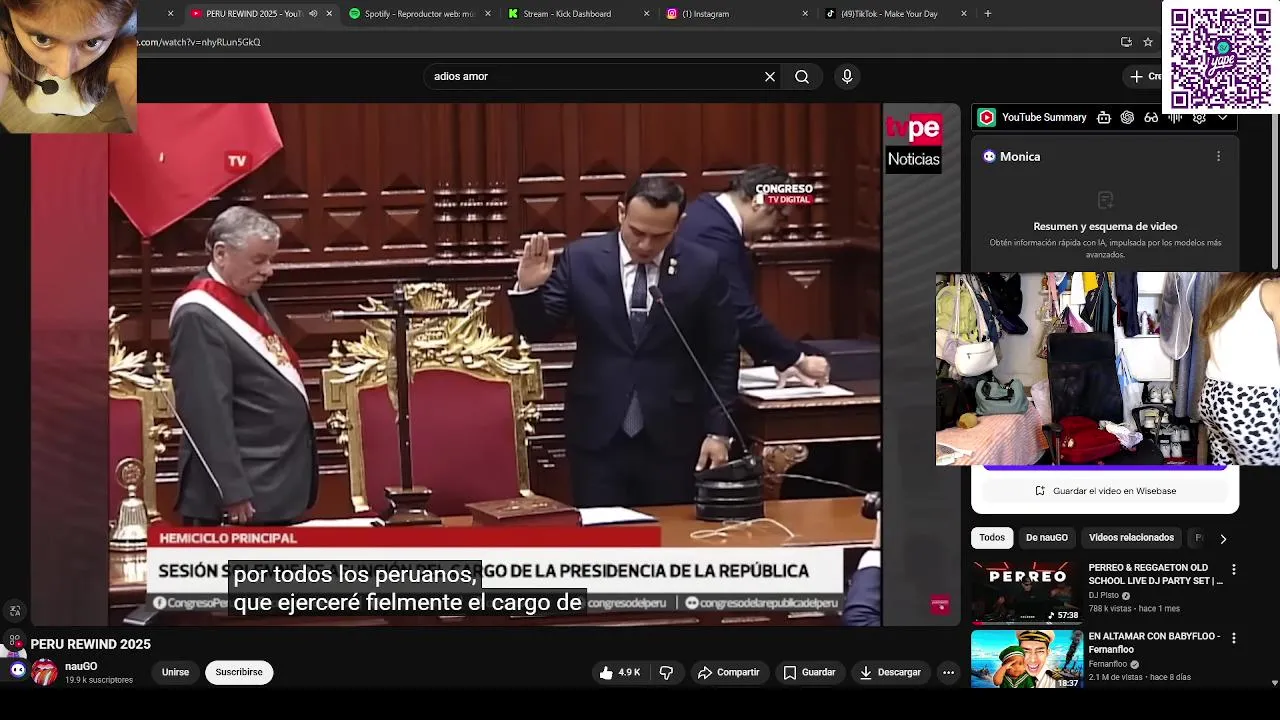Close the Spotify tab
Viewport: 1280px width, 720px height.
(x=488, y=14)
